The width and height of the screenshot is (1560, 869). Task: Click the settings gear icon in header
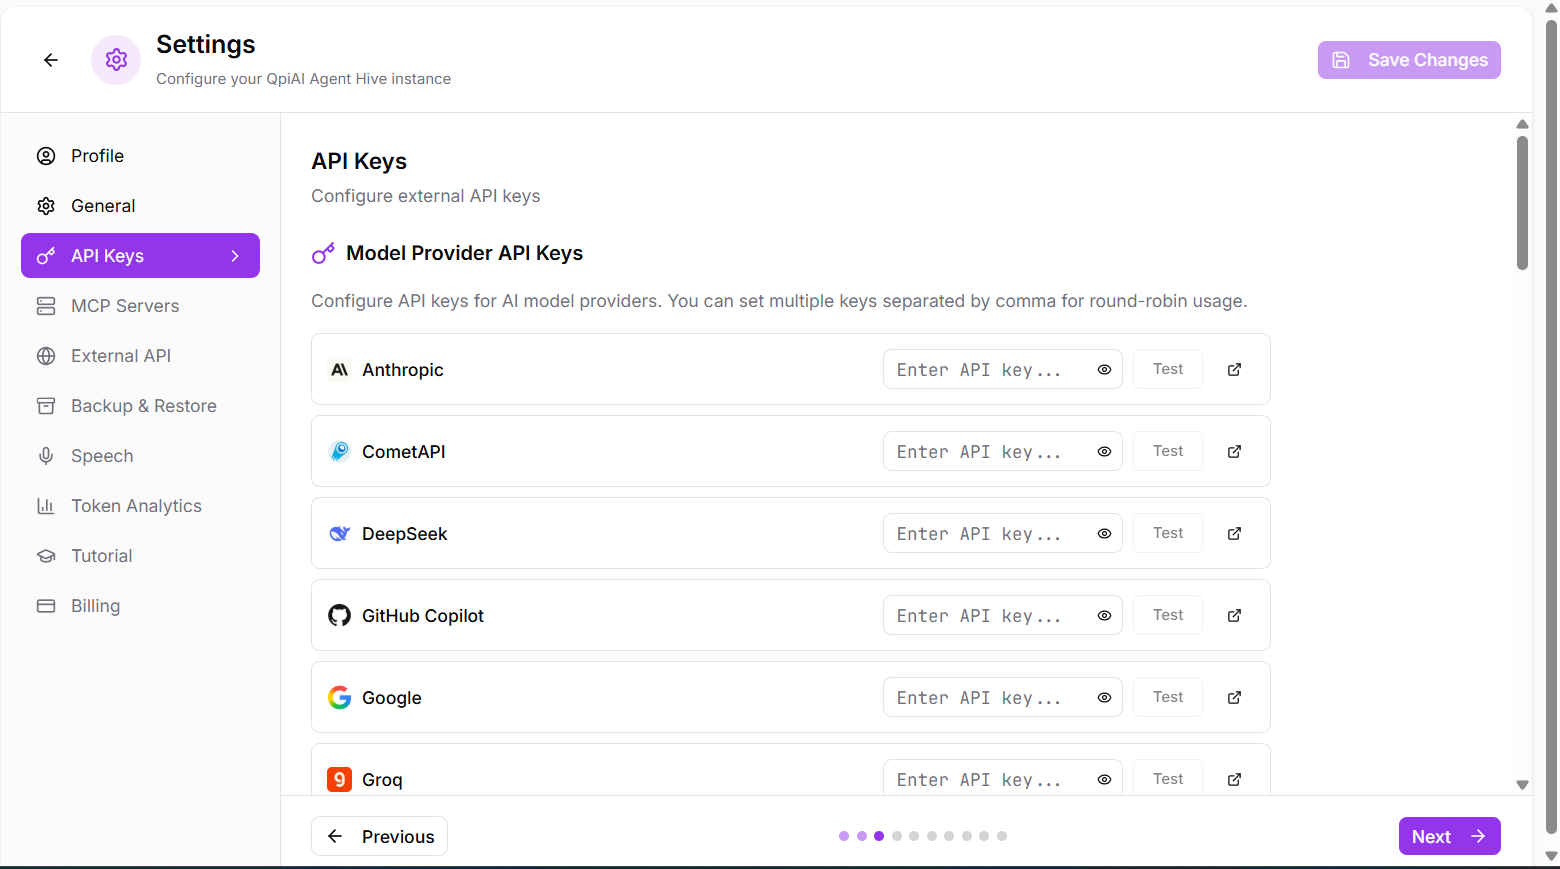click(116, 60)
